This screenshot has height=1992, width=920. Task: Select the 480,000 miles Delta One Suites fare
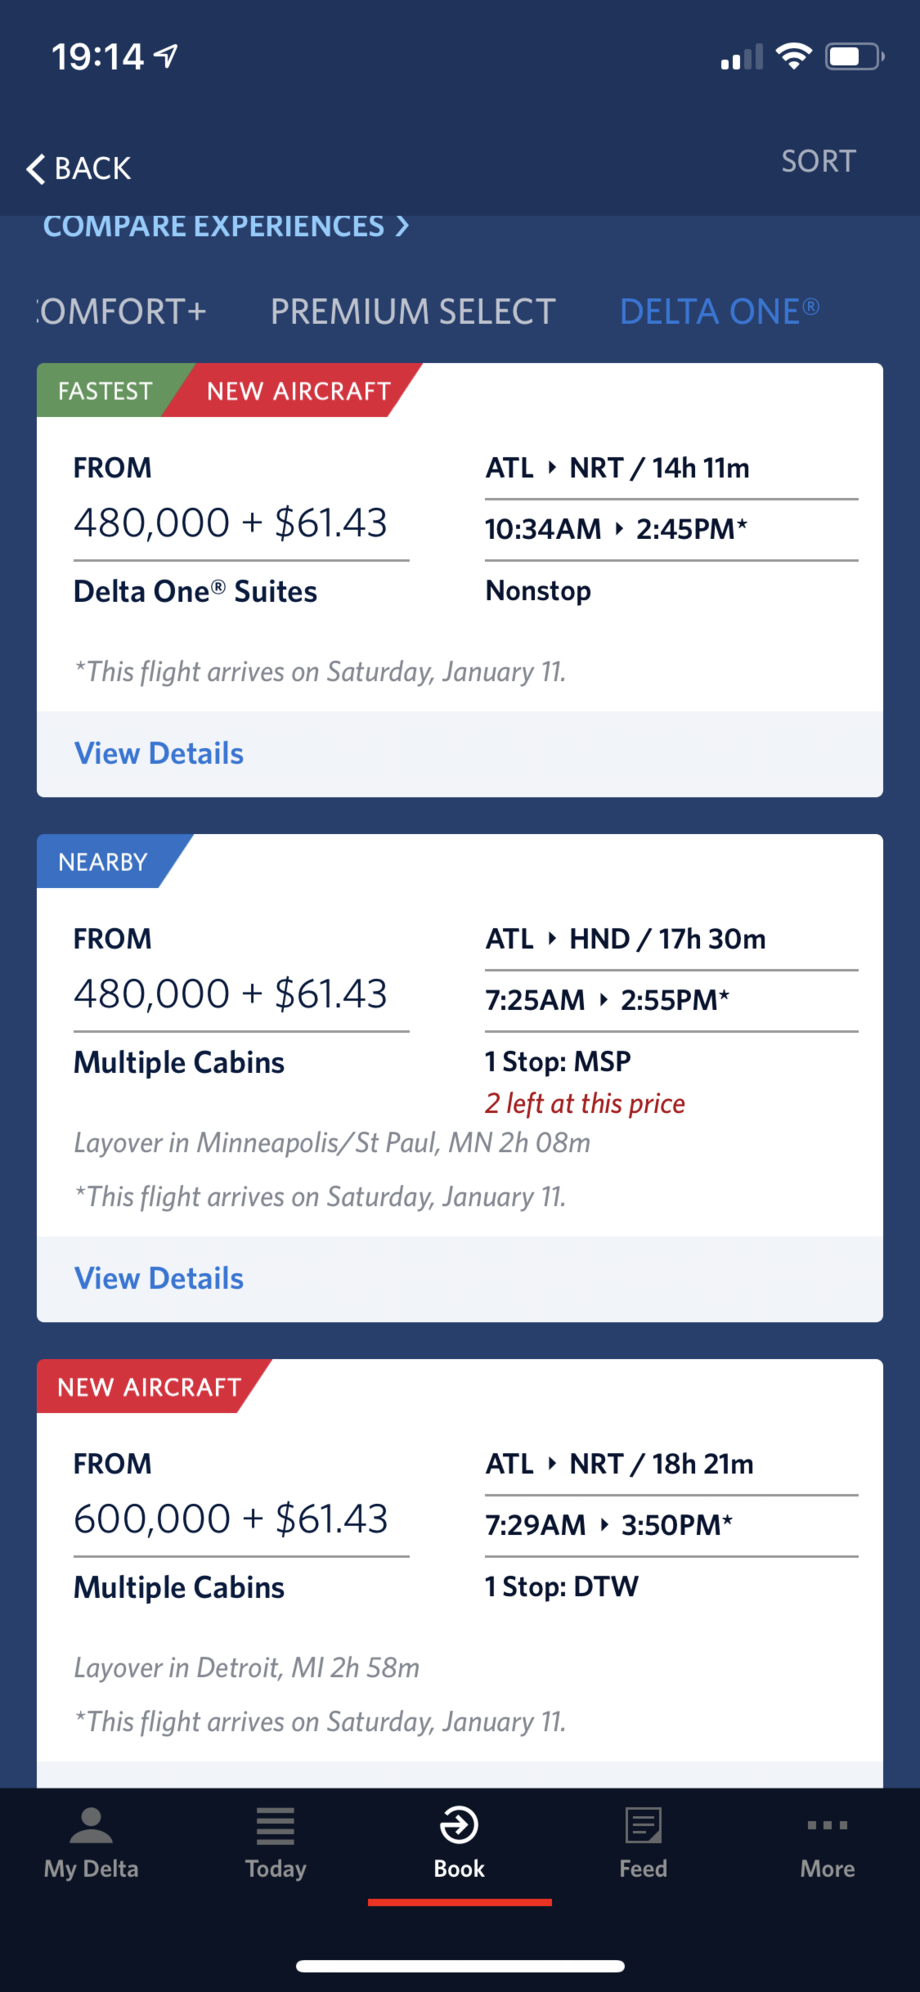click(230, 523)
